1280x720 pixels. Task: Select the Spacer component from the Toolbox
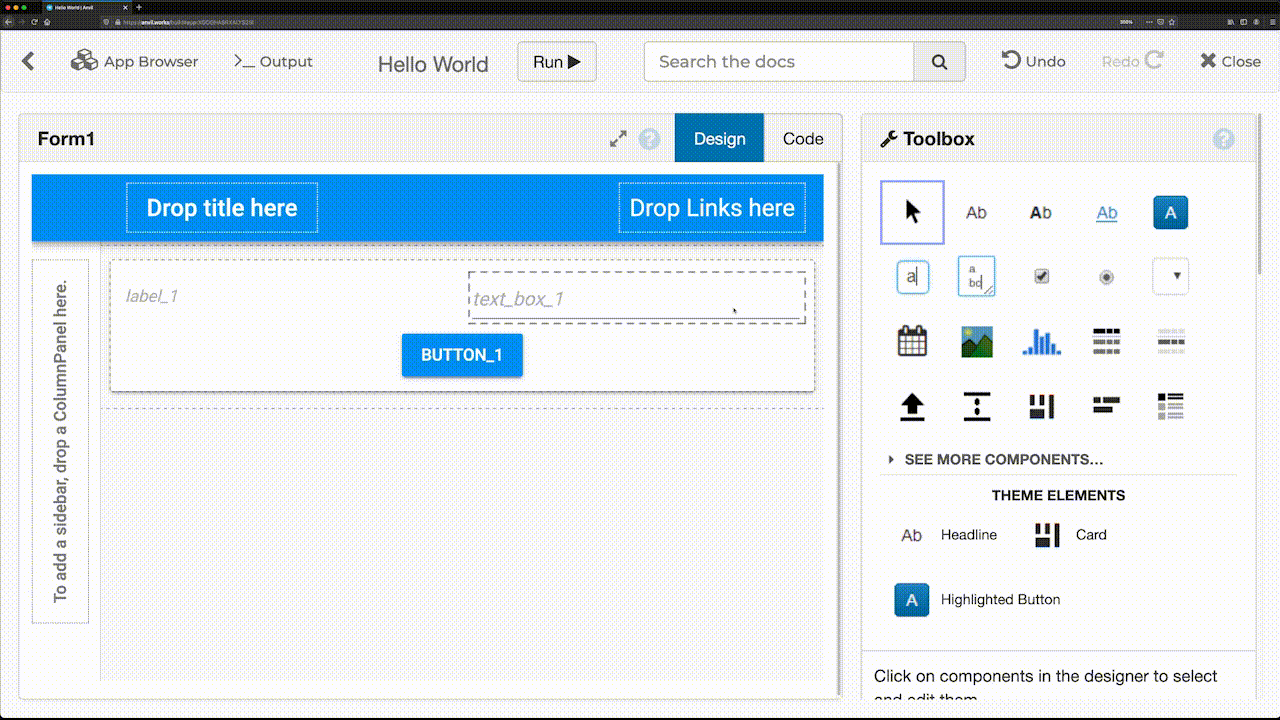click(x=976, y=406)
